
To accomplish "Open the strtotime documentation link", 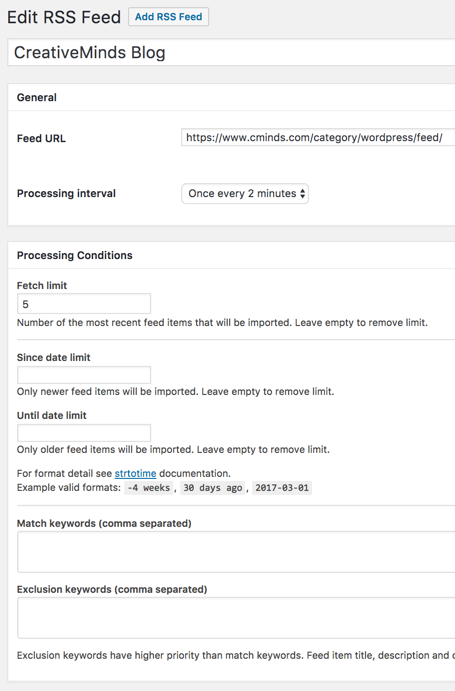I will pos(135,473).
